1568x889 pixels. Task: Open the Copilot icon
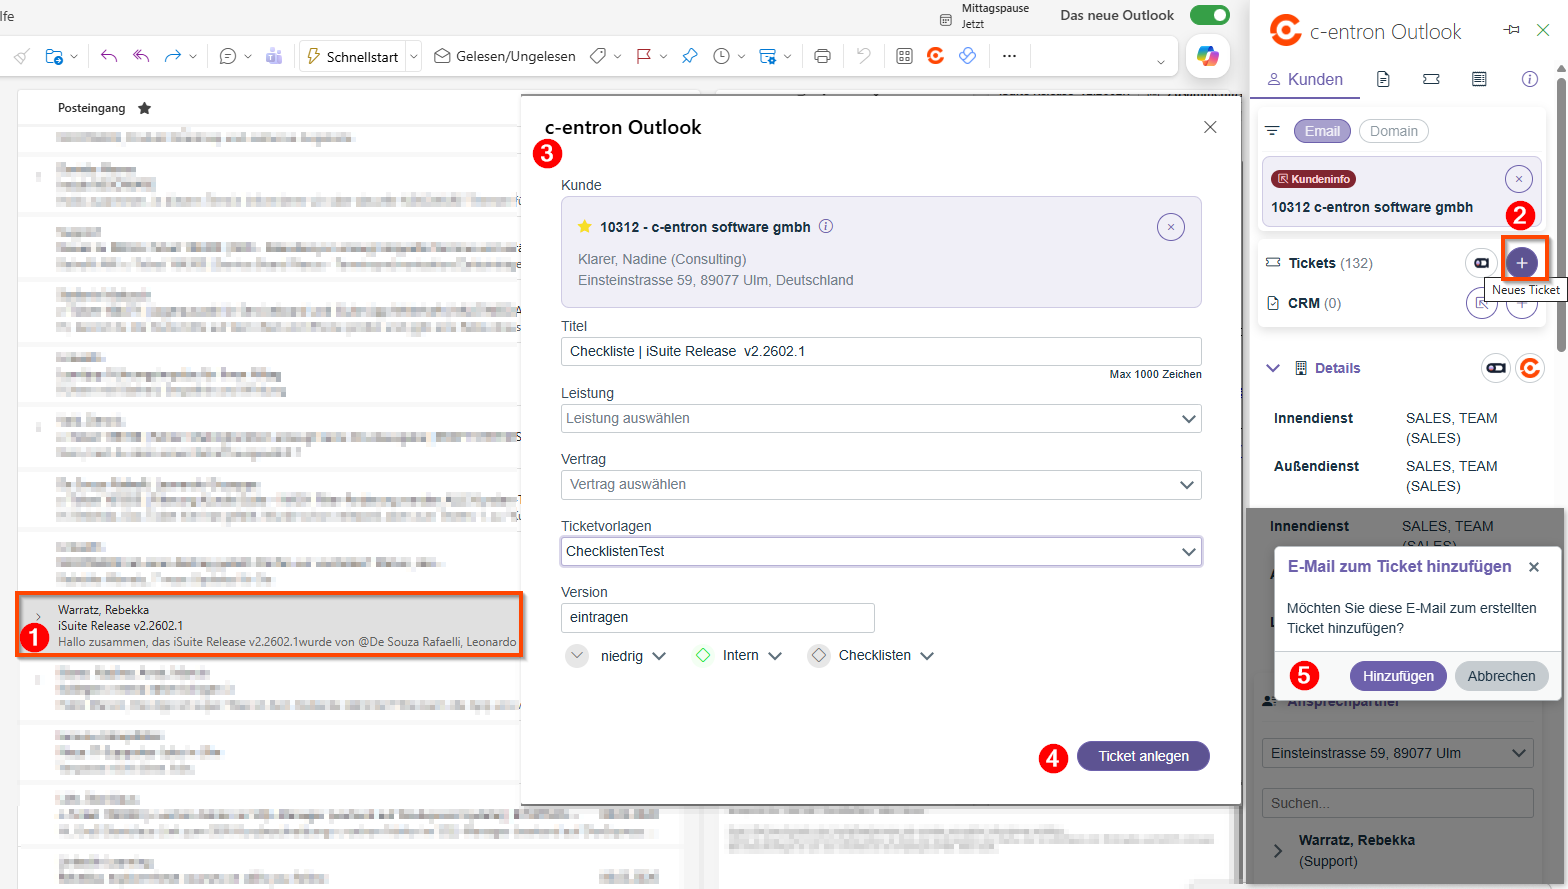pyautogui.click(x=1208, y=57)
